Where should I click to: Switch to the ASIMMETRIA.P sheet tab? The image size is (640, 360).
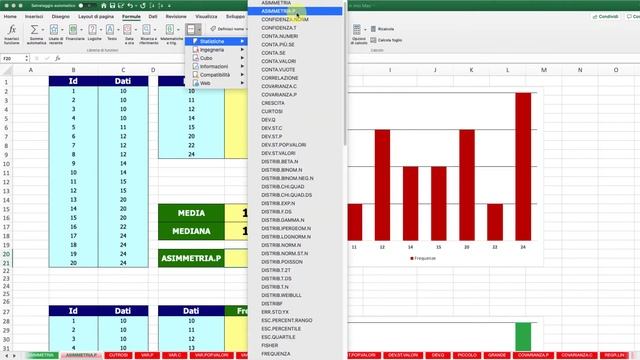[x=81, y=355]
